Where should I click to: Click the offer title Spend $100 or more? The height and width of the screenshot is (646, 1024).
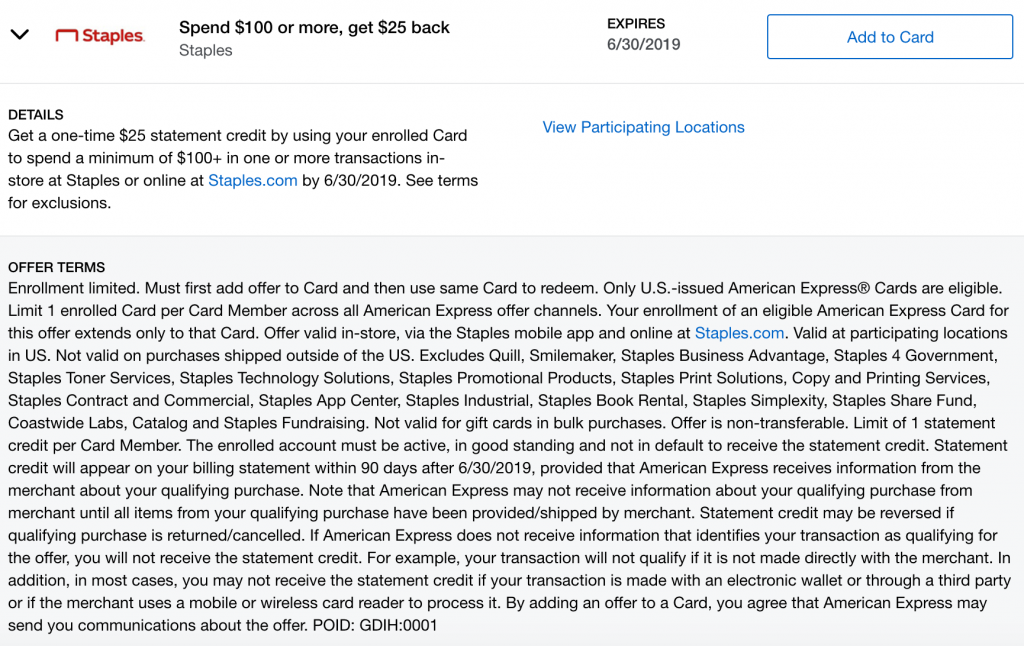[x=314, y=27]
